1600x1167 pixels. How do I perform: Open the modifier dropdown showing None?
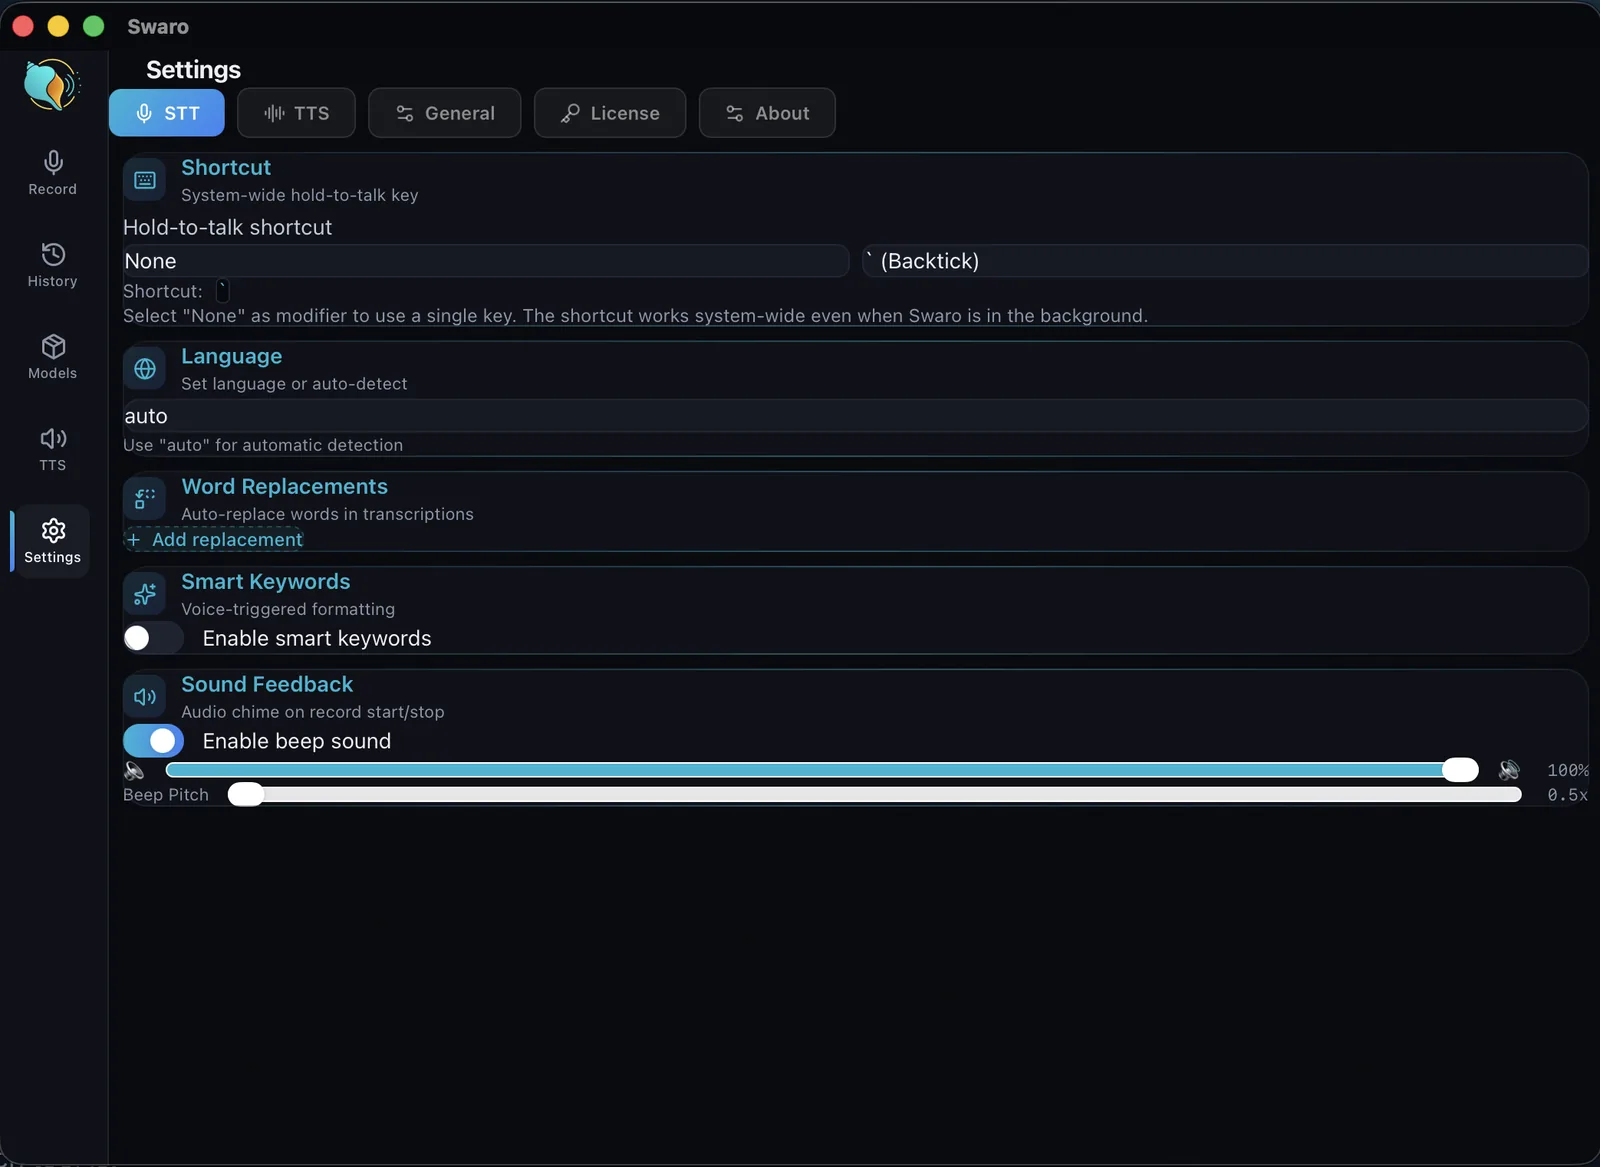coord(486,261)
